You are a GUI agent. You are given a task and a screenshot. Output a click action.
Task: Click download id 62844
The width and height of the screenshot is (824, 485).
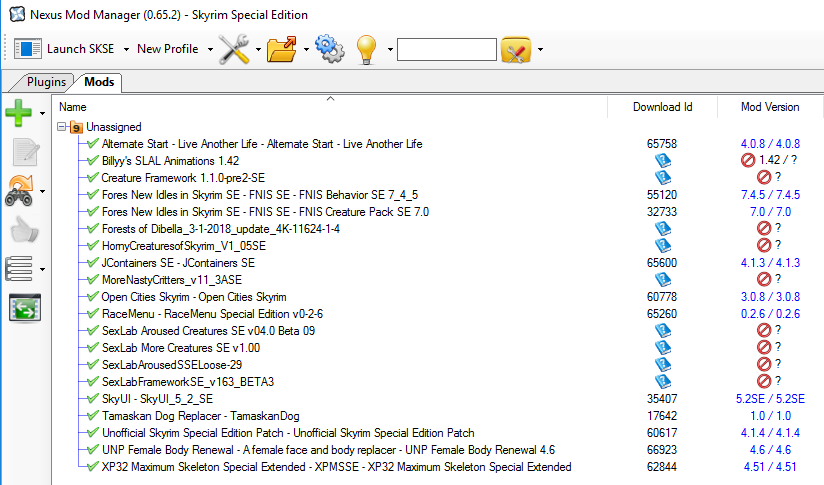pyautogui.click(x=662, y=467)
